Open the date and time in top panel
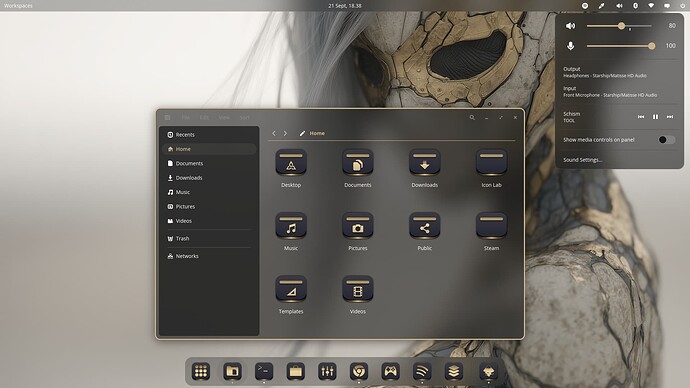The image size is (690, 388). click(x=345, y=6)
